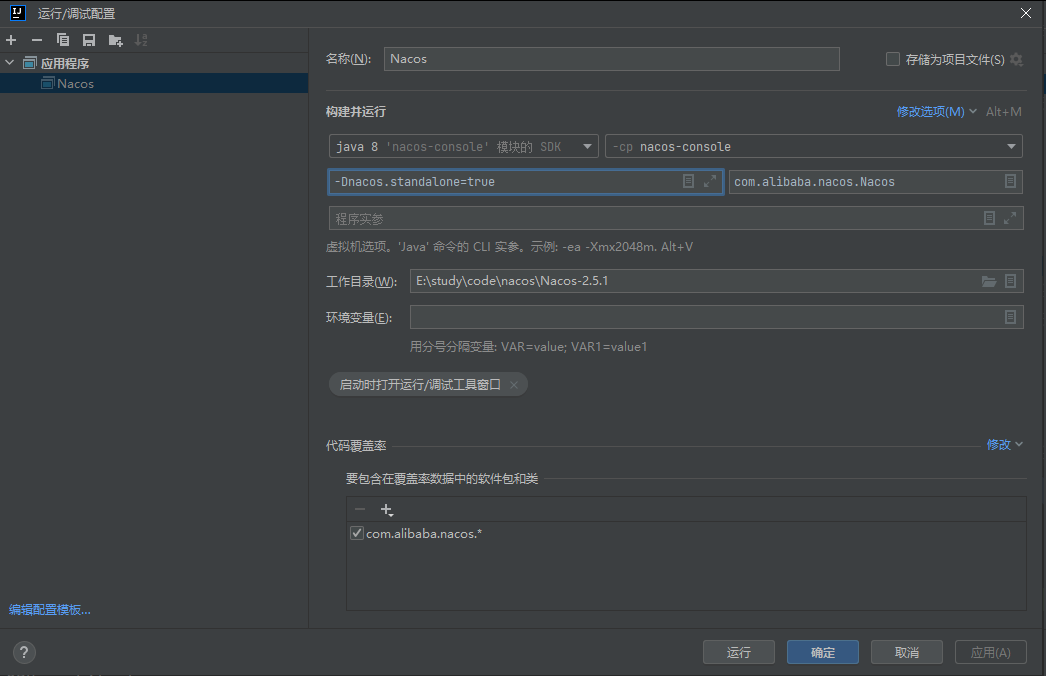Remove the open tool window on startup chip

[514, 385]
